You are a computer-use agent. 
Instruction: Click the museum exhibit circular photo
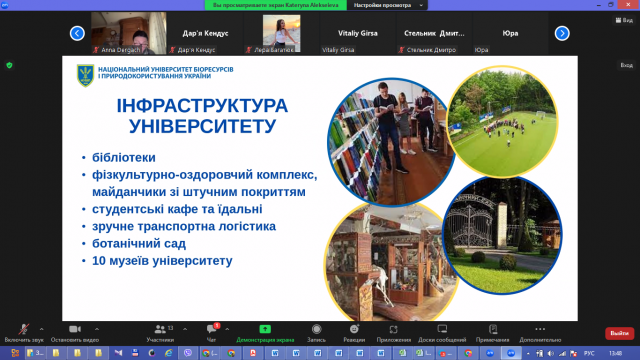click(390, 263)
